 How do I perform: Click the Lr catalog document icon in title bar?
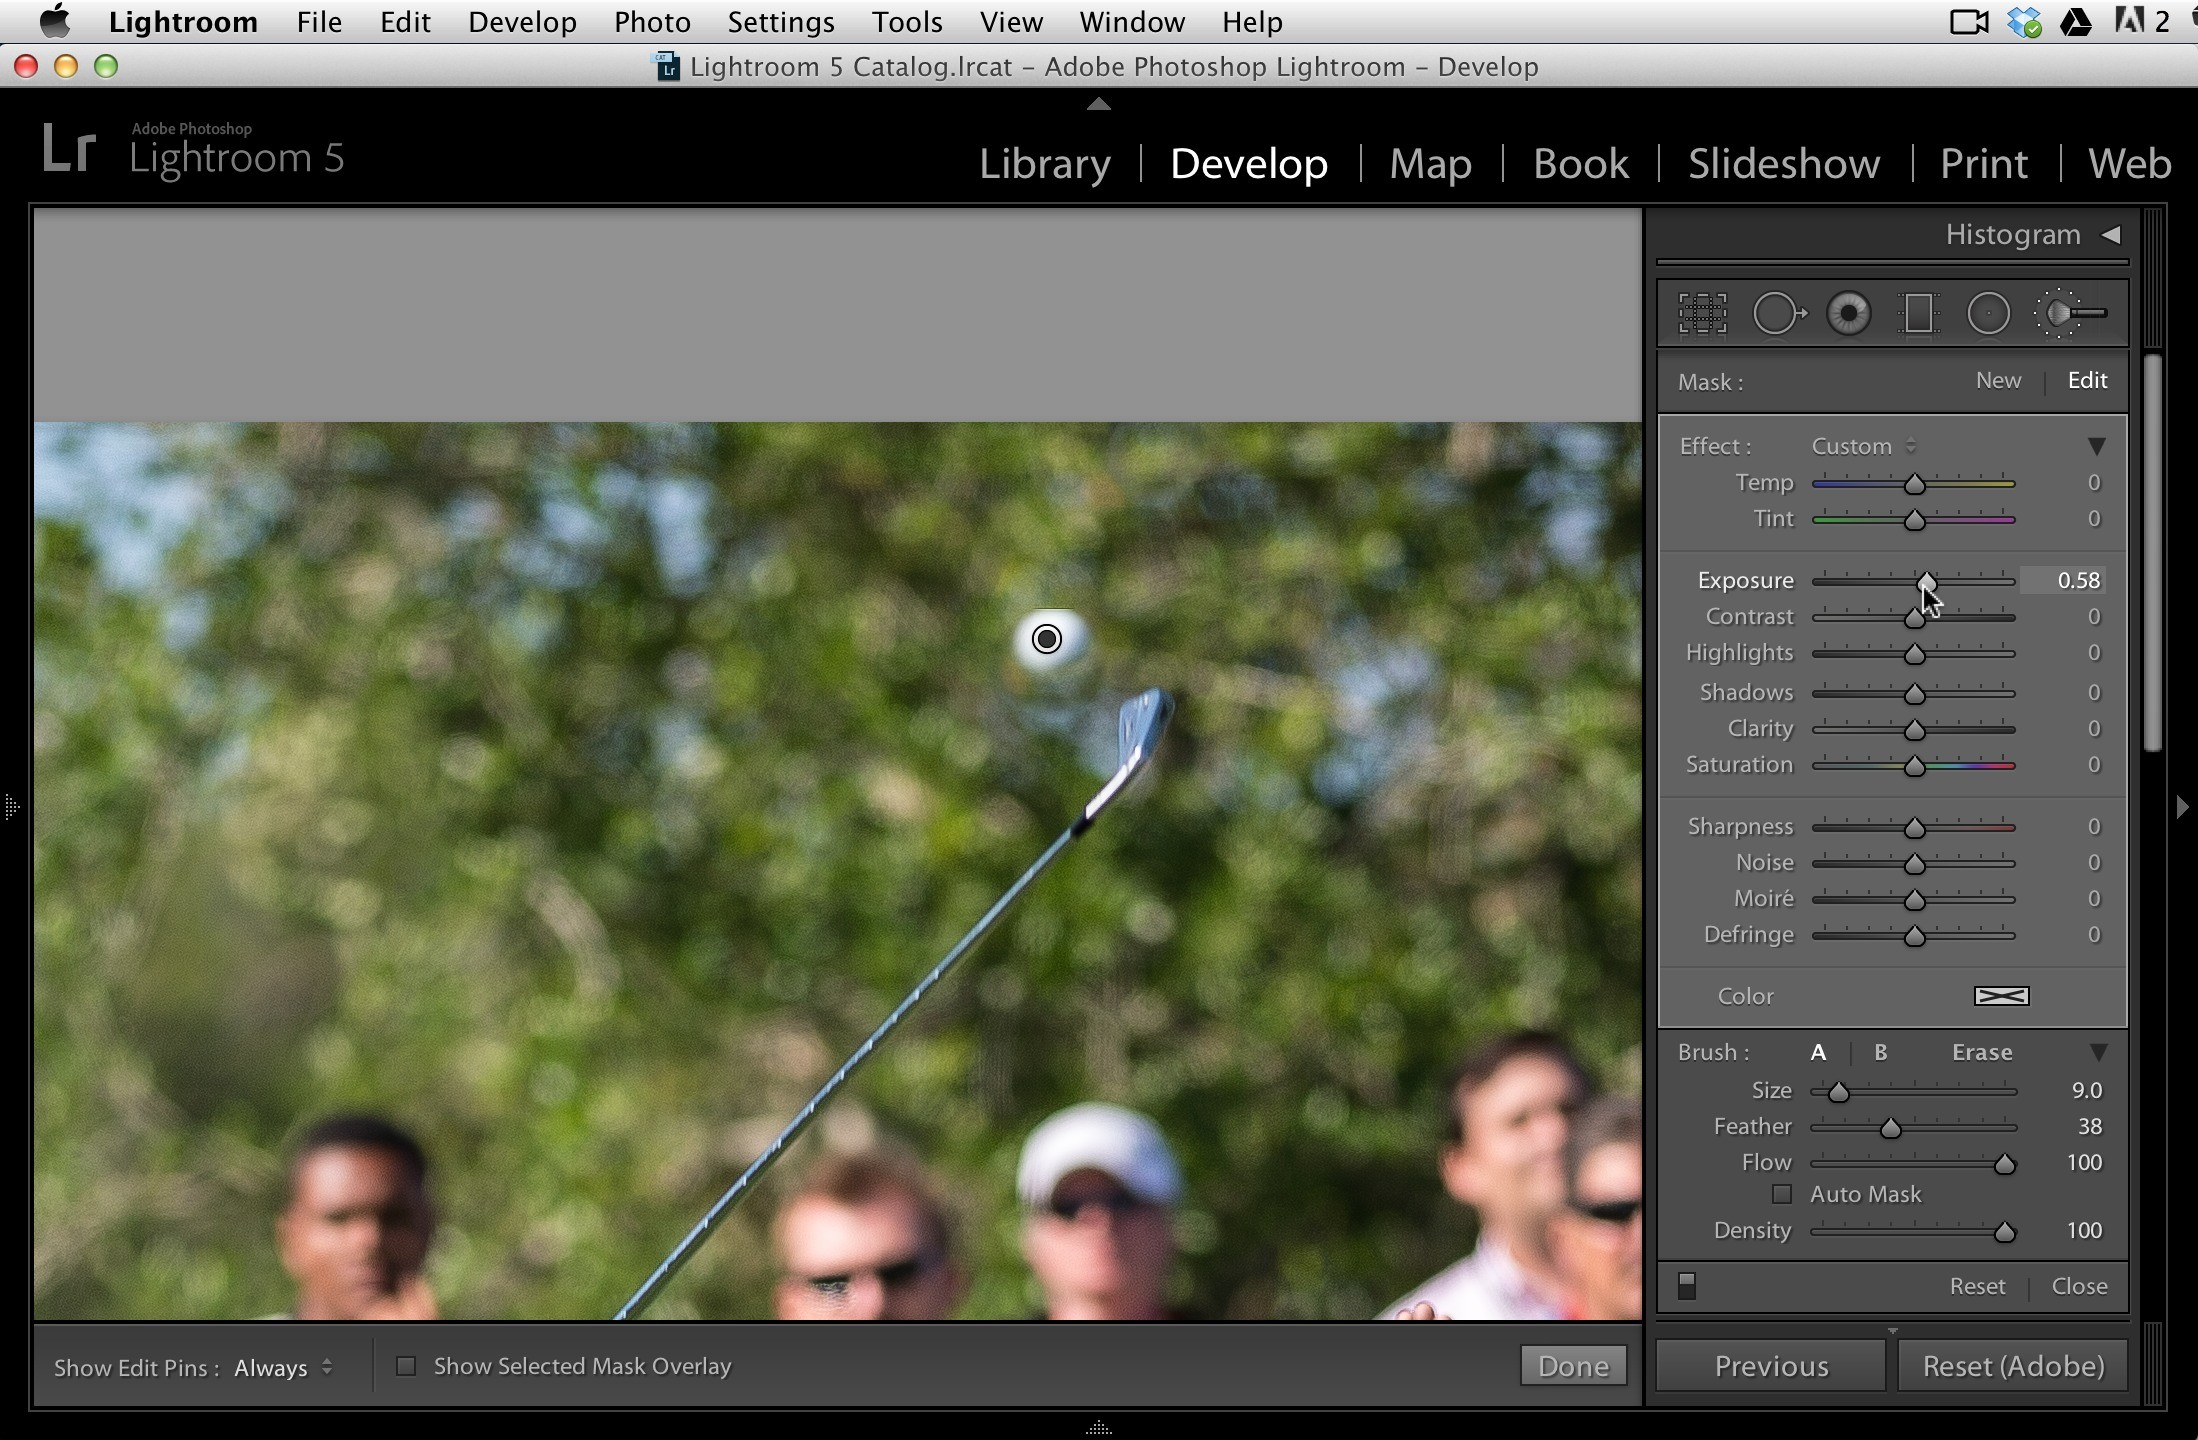667,66
